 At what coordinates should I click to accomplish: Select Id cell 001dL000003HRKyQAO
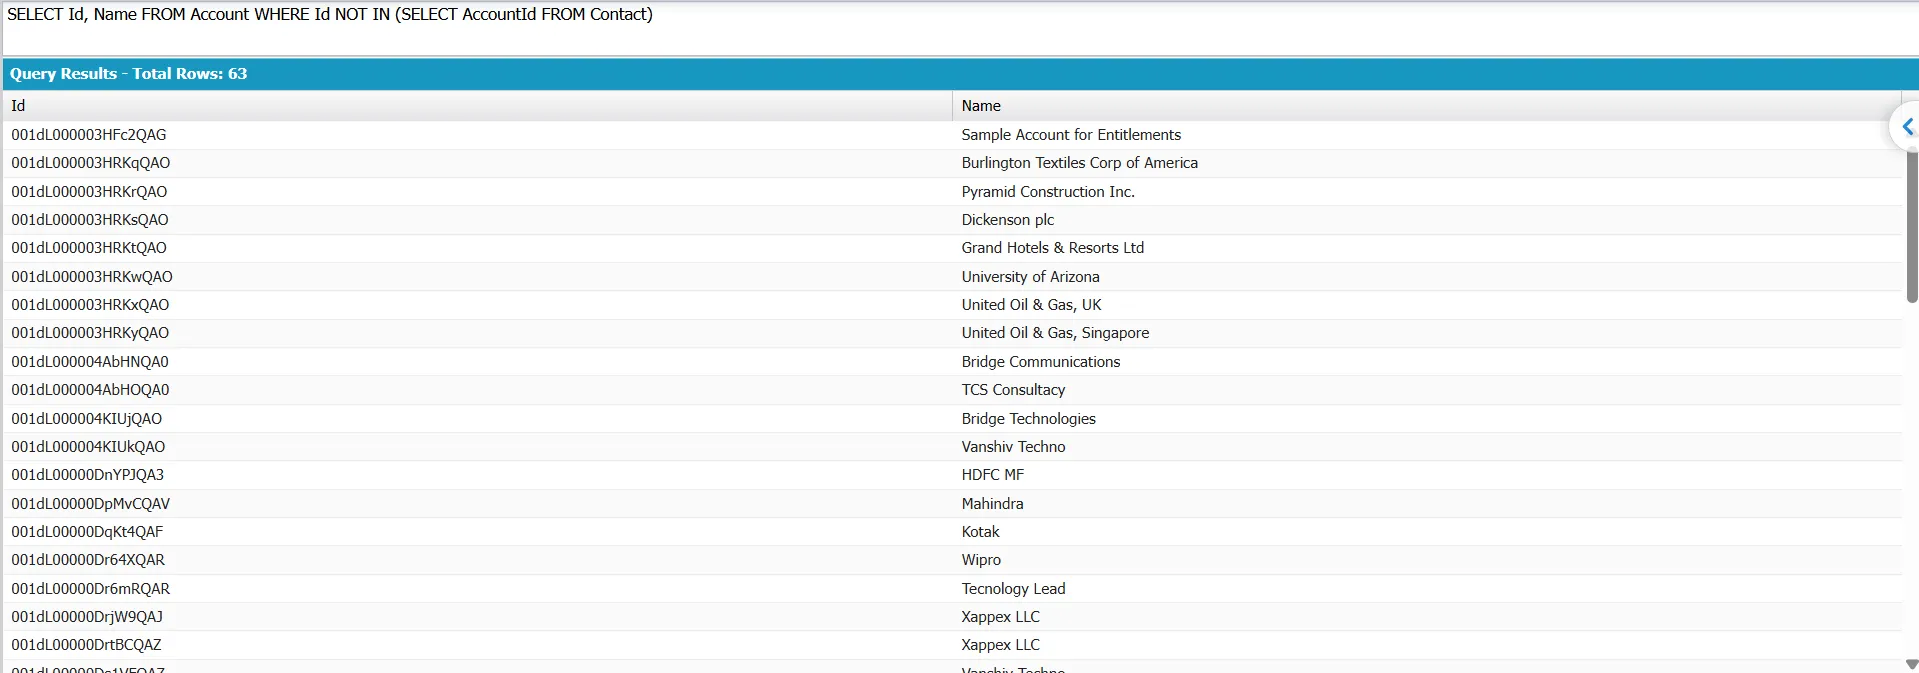[90, 333]
